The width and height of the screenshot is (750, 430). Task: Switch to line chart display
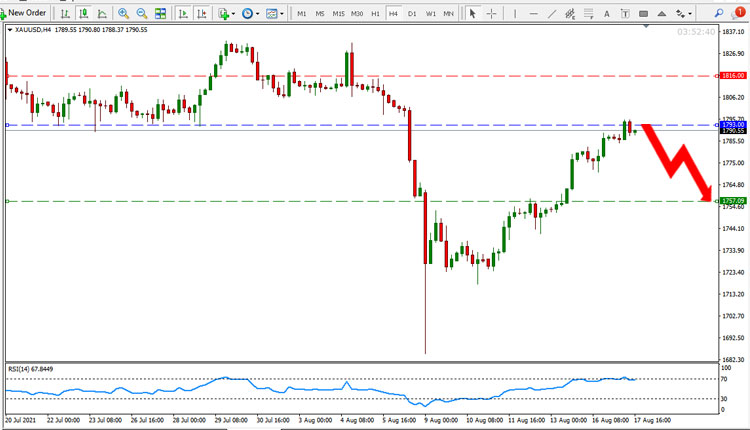102,14
